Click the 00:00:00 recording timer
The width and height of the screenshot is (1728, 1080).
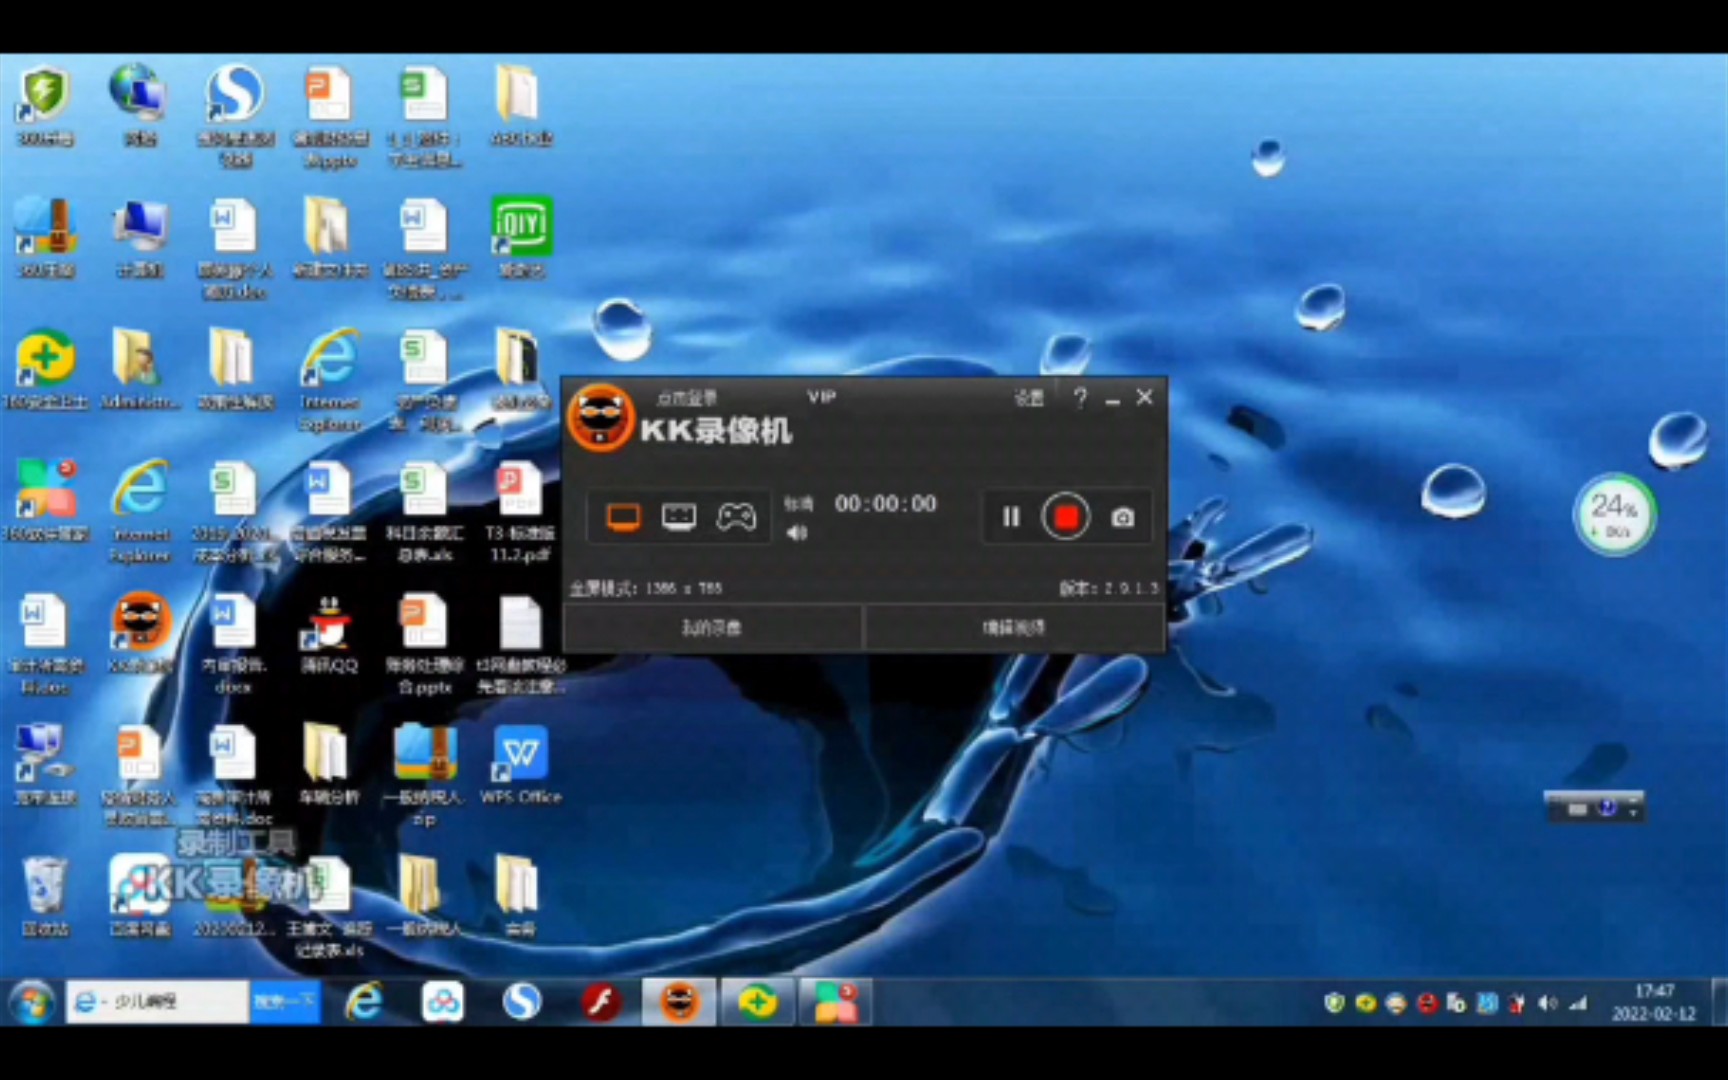[x=886, y=504]
